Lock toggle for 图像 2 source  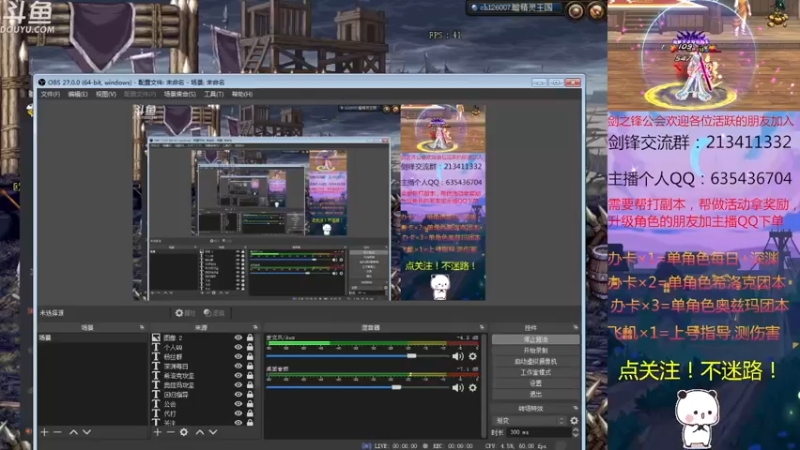[x=250, y=338]
